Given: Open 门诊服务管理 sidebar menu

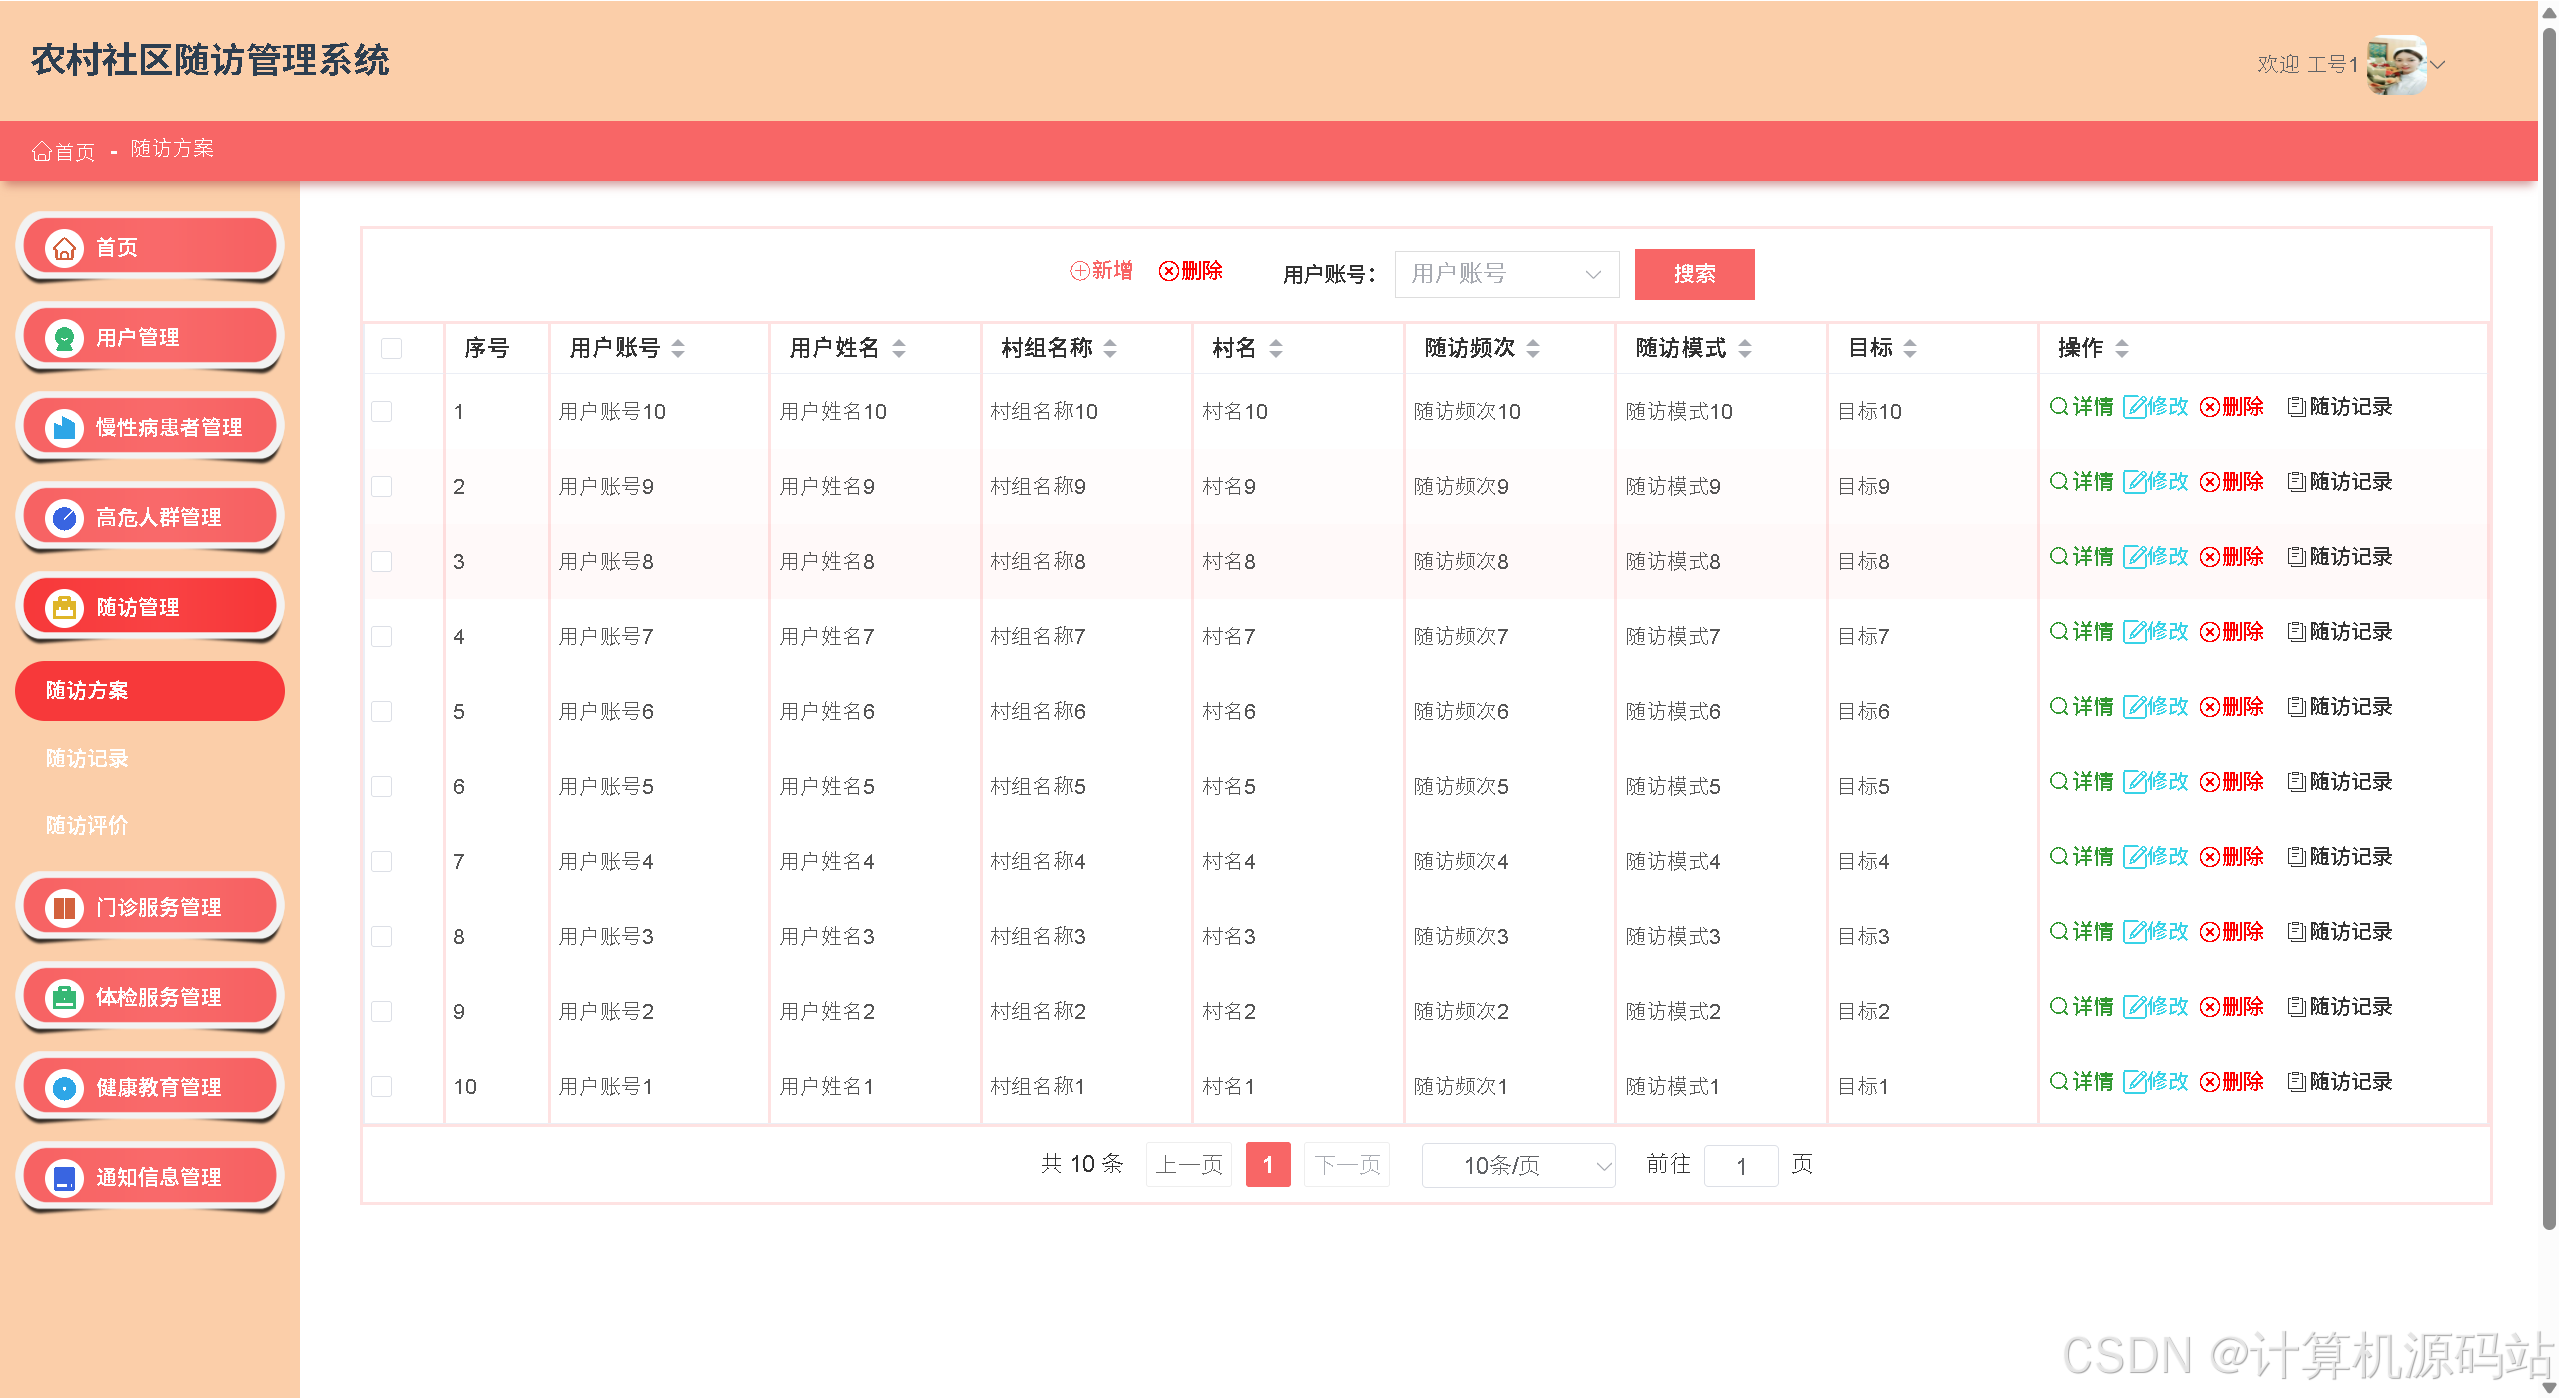Looking at the screenshot, I should [x=150, y=908].
